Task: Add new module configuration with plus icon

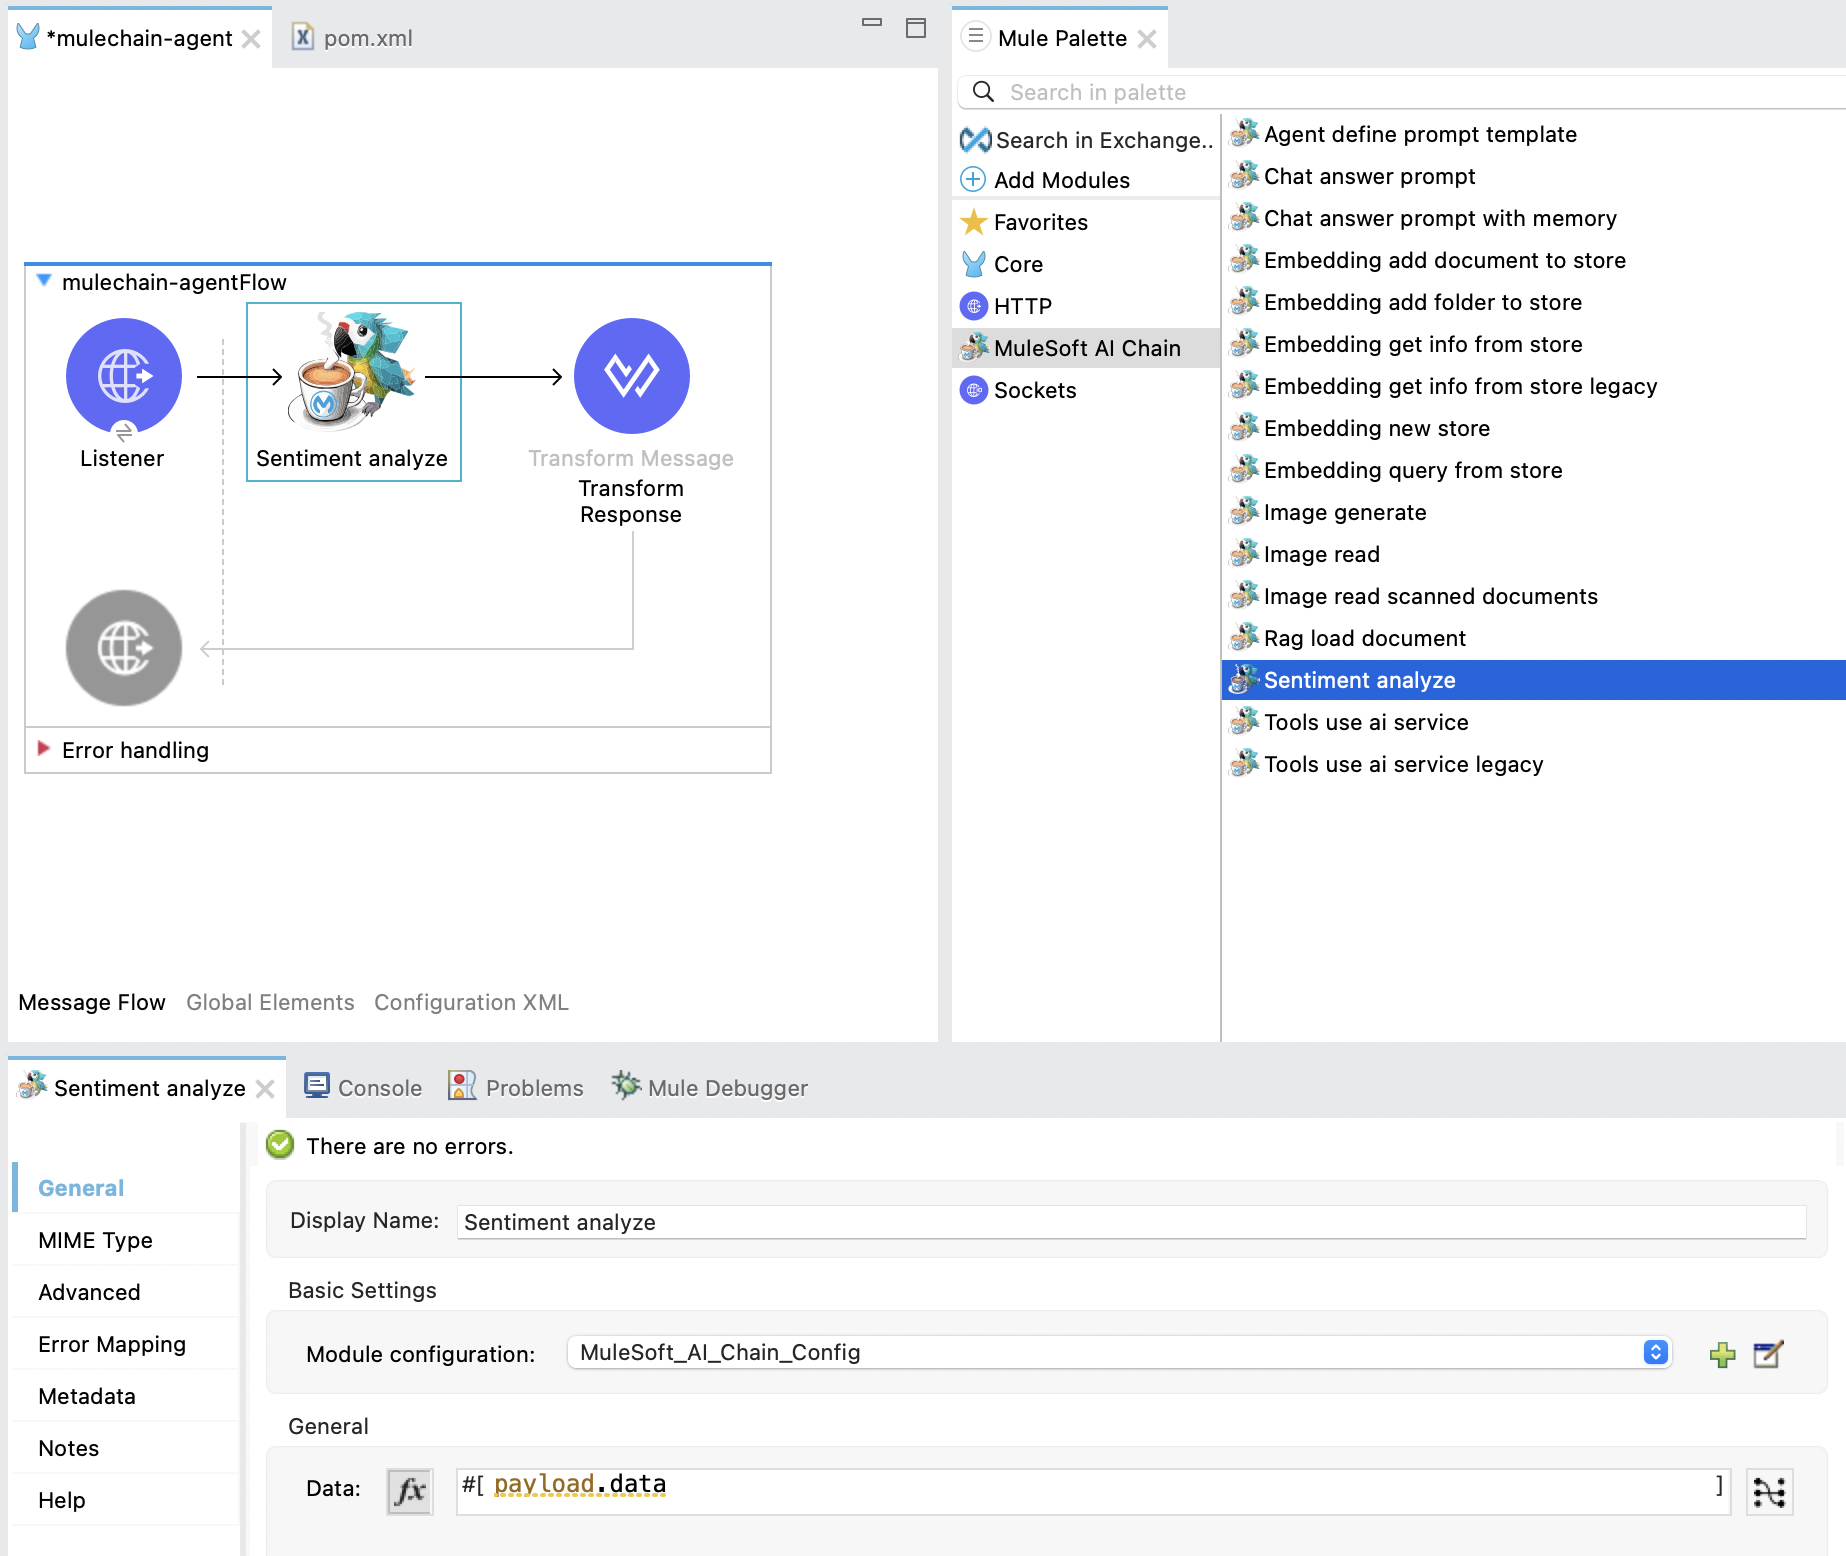Action: [1722, 1355]
